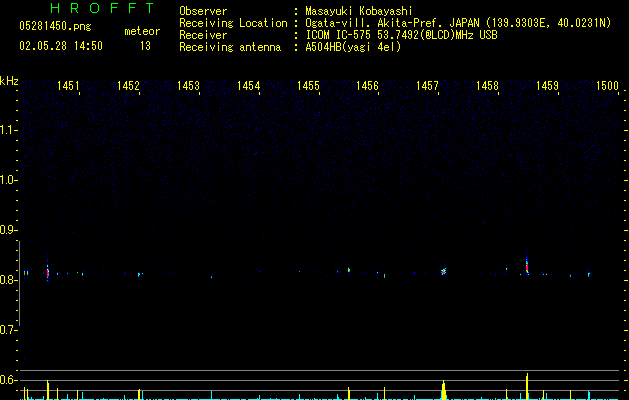
Task: Click the 0.8 kHz frequency axis label
Action: (x=8, y=280)
